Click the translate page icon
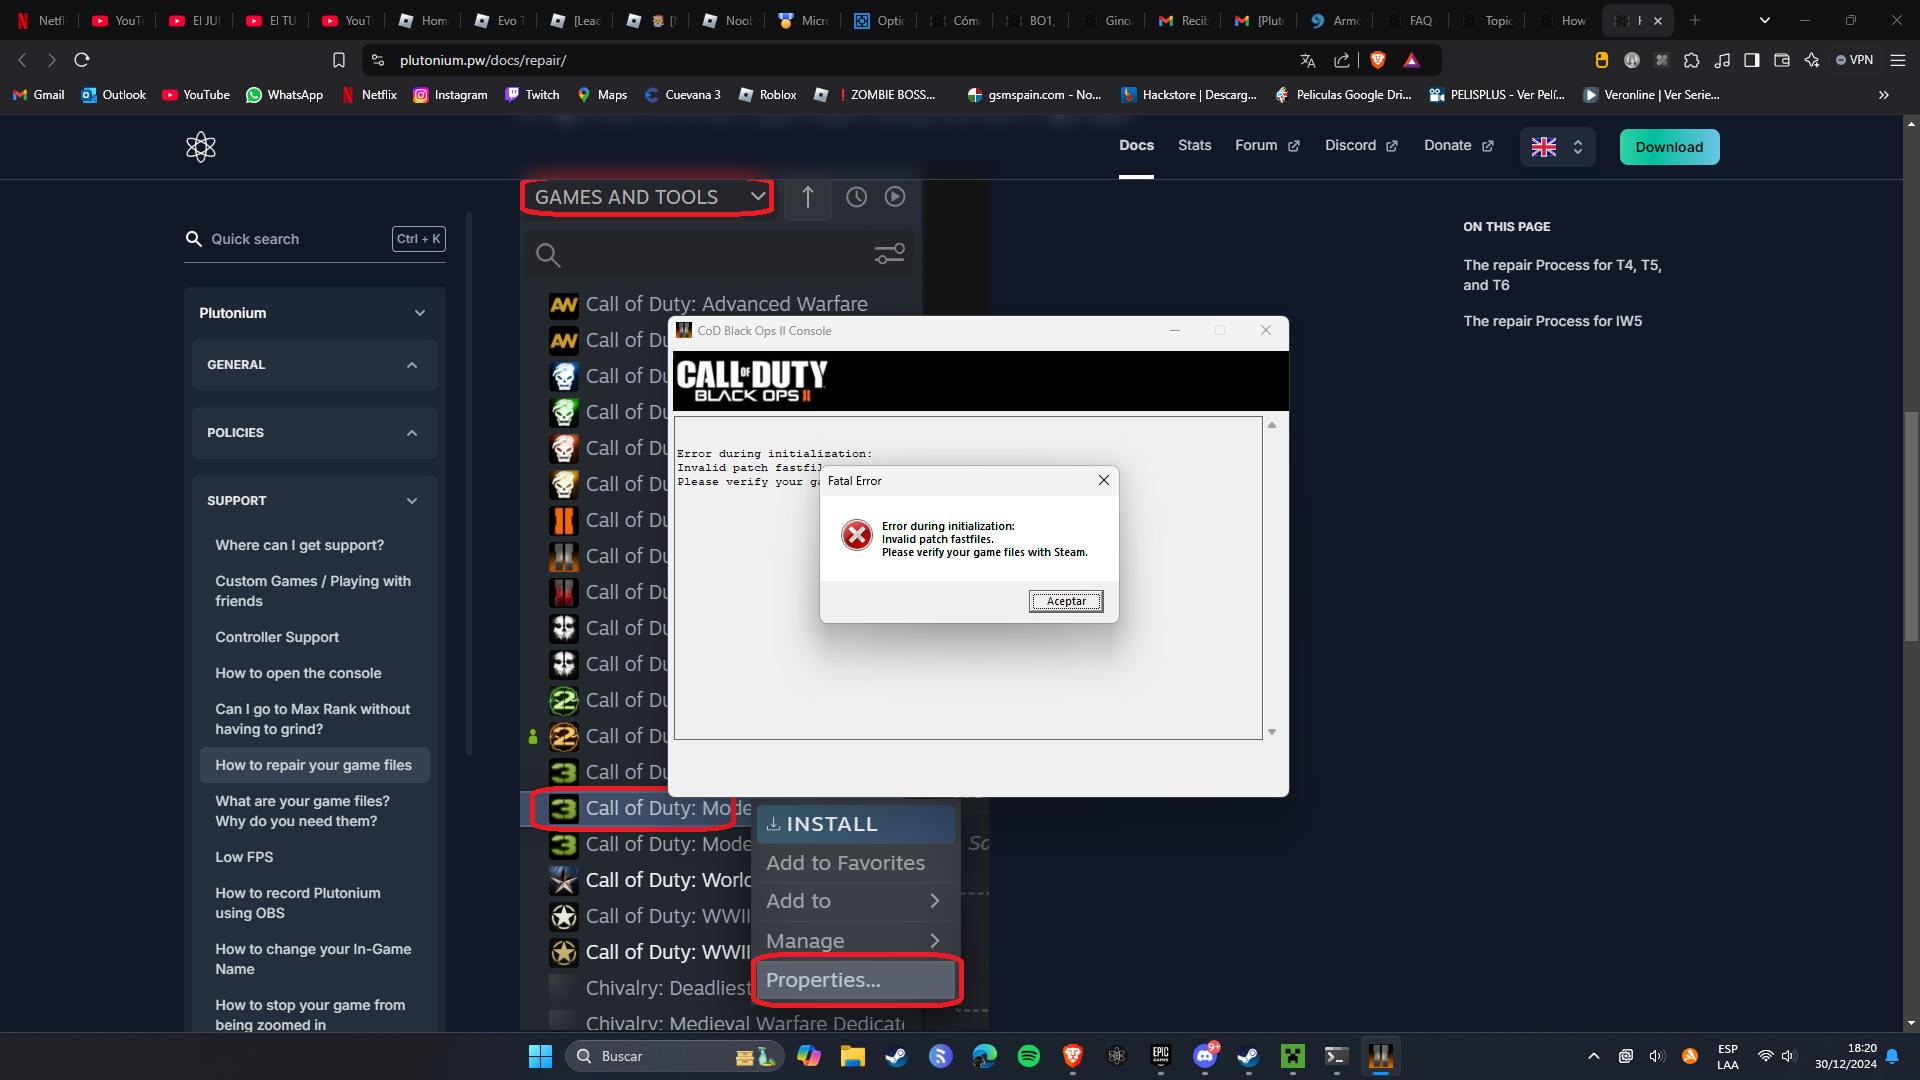The height and width of the screenshot is (1080, 1920). click(x=1307, y=60)
